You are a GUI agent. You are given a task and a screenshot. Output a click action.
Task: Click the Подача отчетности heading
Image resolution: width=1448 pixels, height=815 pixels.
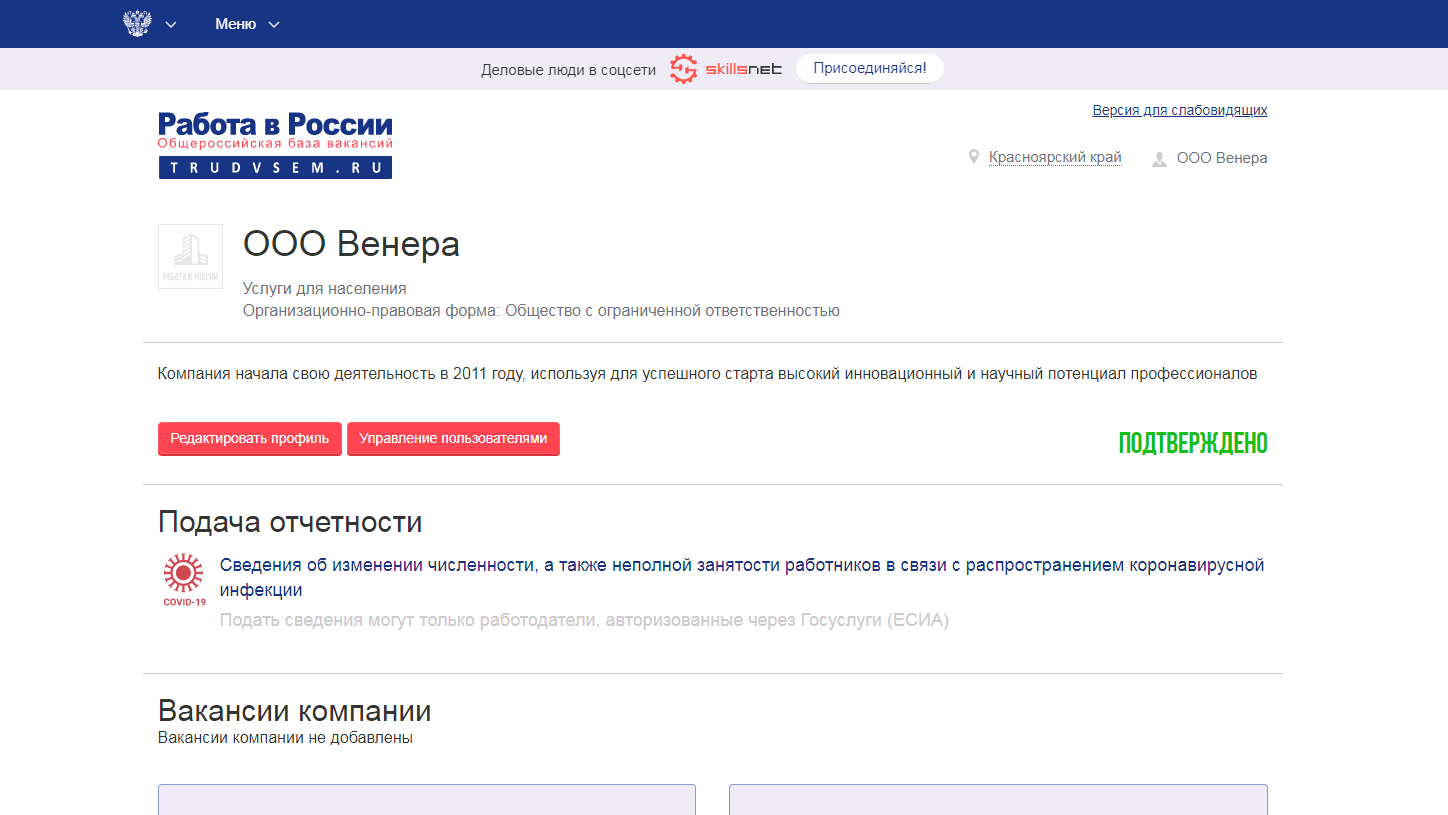pos(290,522)
